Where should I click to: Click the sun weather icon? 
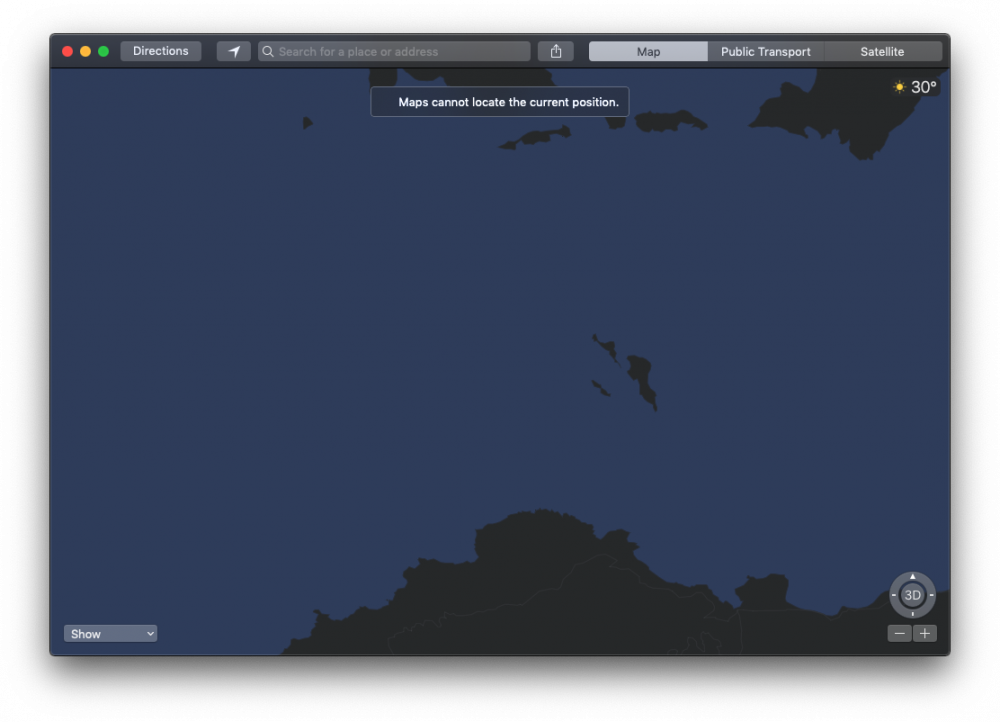coord(899,87)
